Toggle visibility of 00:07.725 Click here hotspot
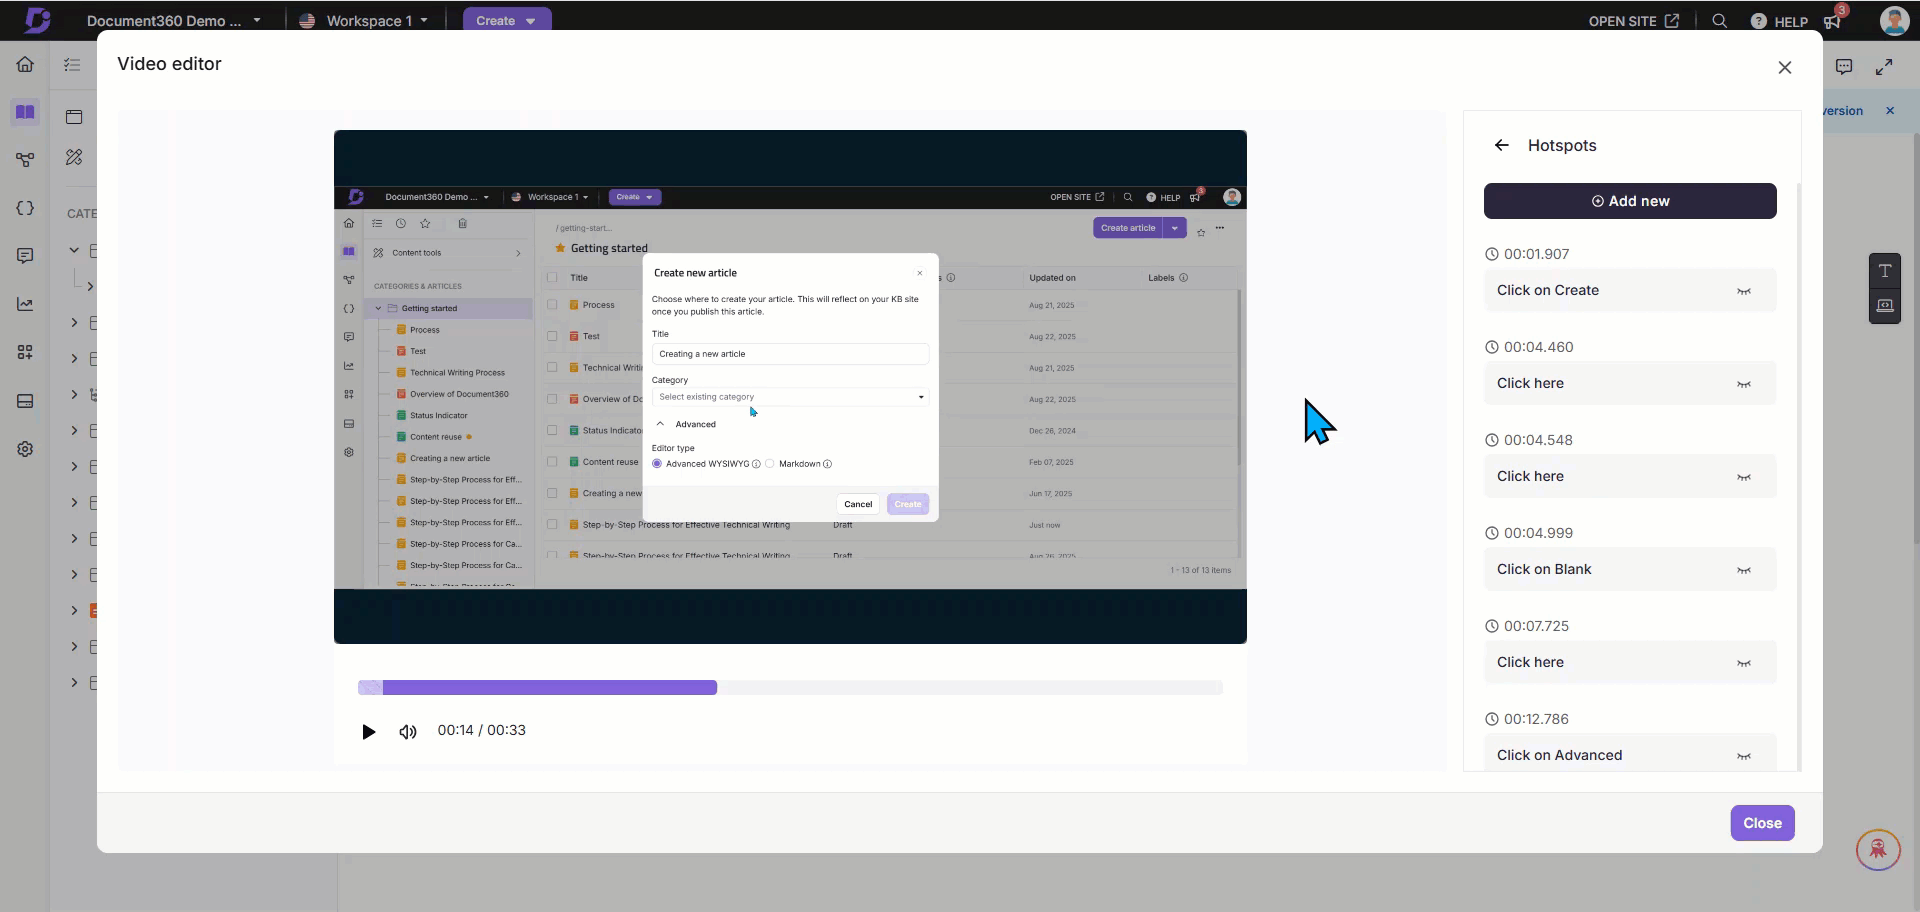This screenshot has width=1920, height=912. [x=1744, y=663]
